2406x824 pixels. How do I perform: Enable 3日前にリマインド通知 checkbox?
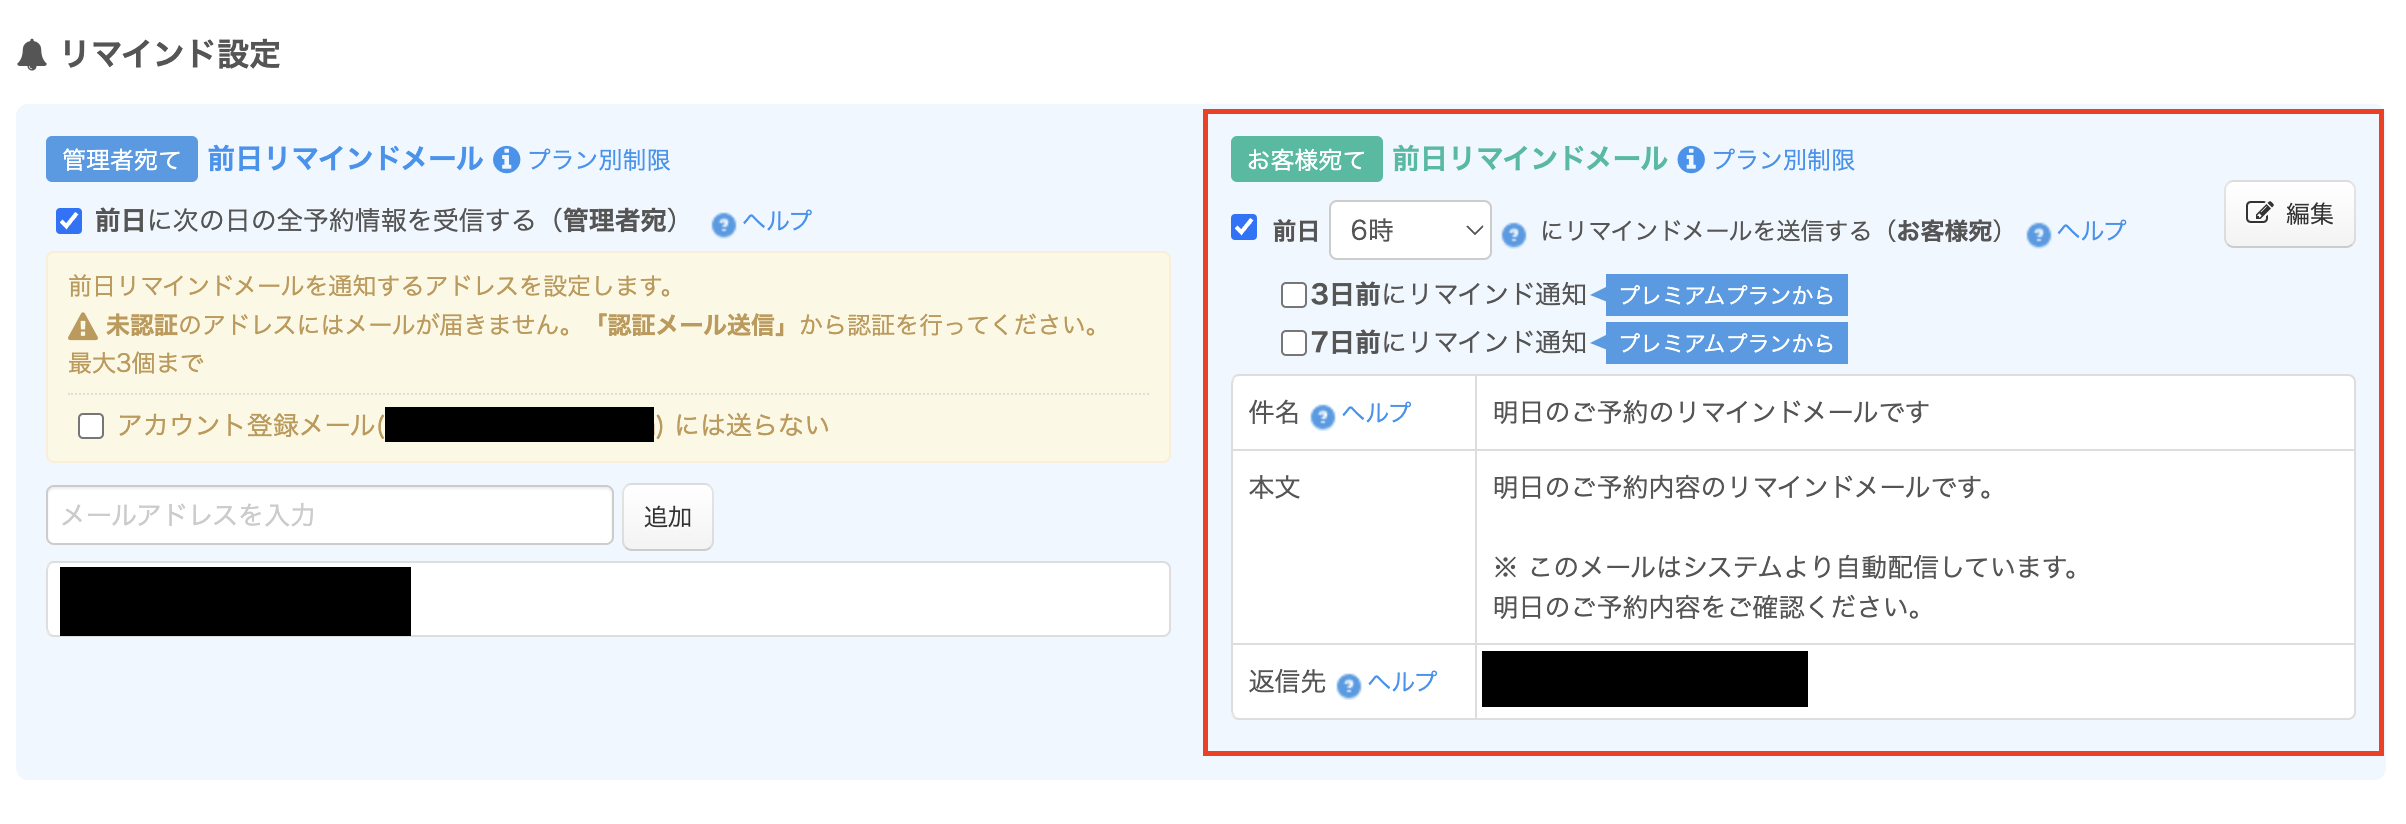pyautogui.click(x=1294, y=295)
